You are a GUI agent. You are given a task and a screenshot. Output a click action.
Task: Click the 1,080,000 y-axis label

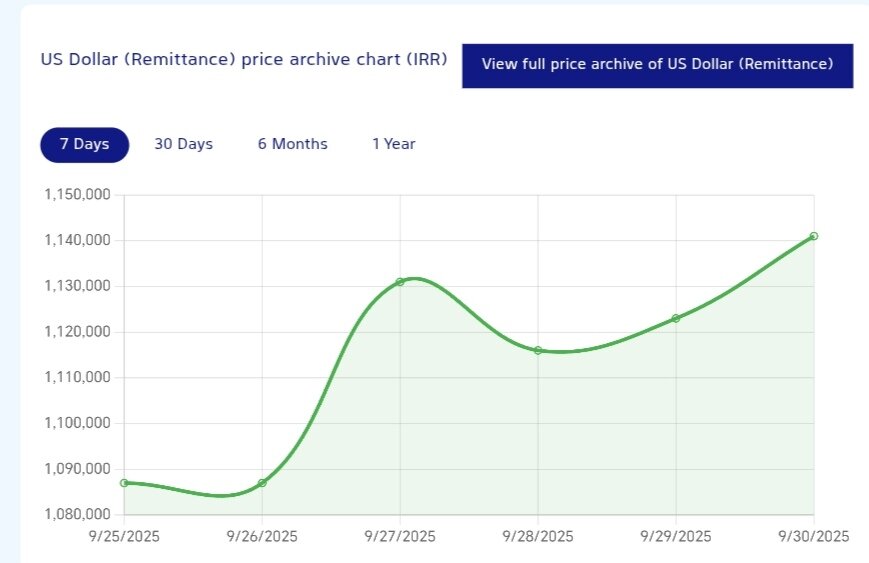pyautogui.click(x=78, y=515)
